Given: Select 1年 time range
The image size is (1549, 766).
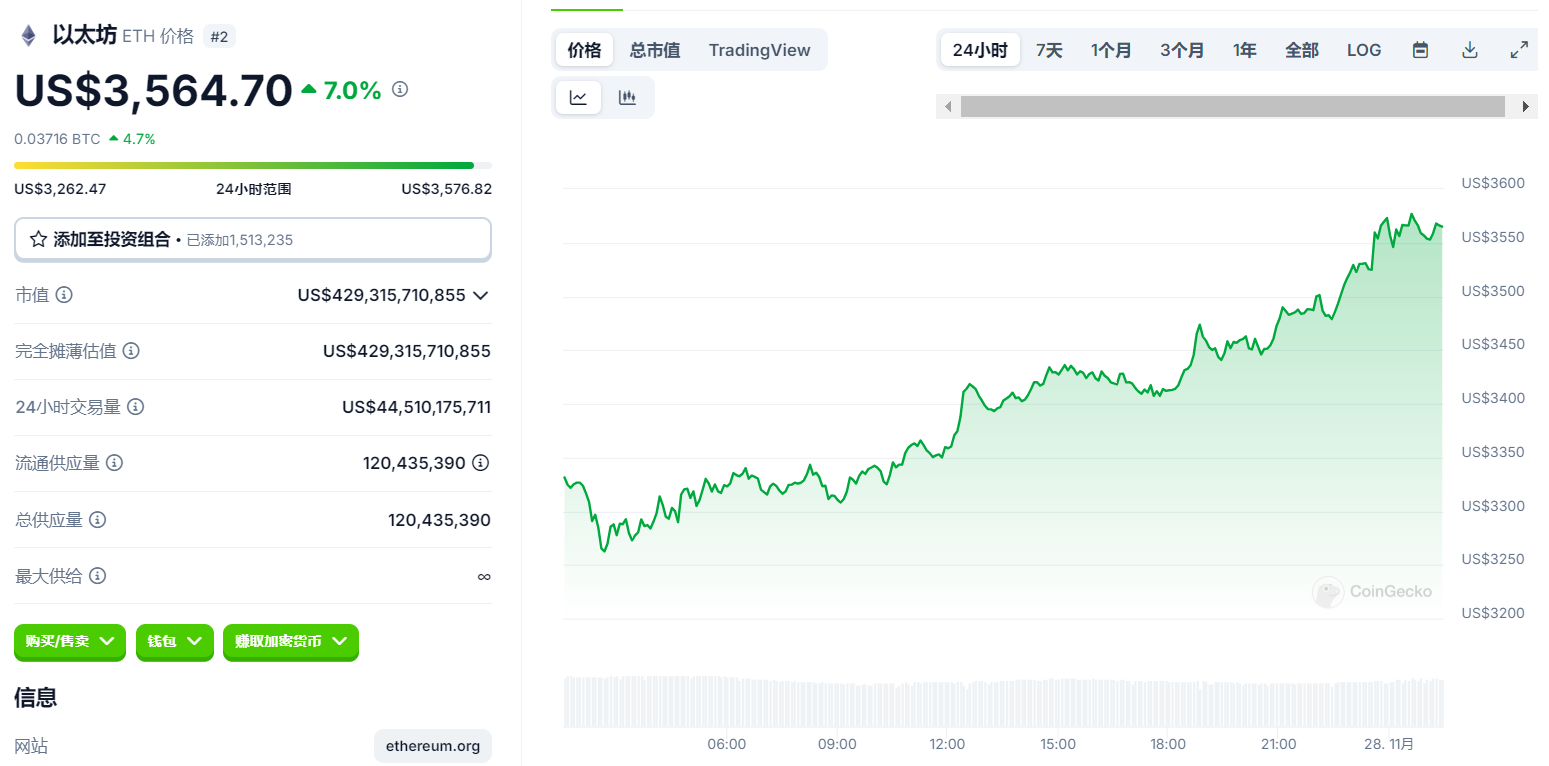Looking at the screenshot, I should click(x=1245, y=50).
